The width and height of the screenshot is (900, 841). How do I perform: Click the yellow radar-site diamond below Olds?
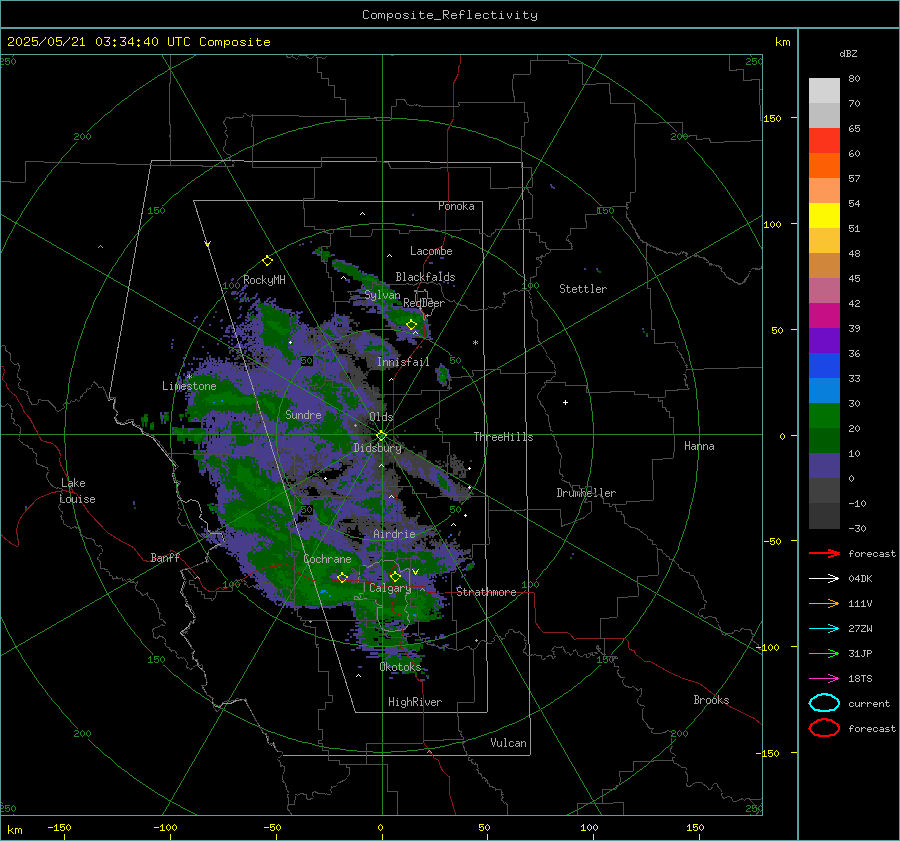(x=381, y=436)
